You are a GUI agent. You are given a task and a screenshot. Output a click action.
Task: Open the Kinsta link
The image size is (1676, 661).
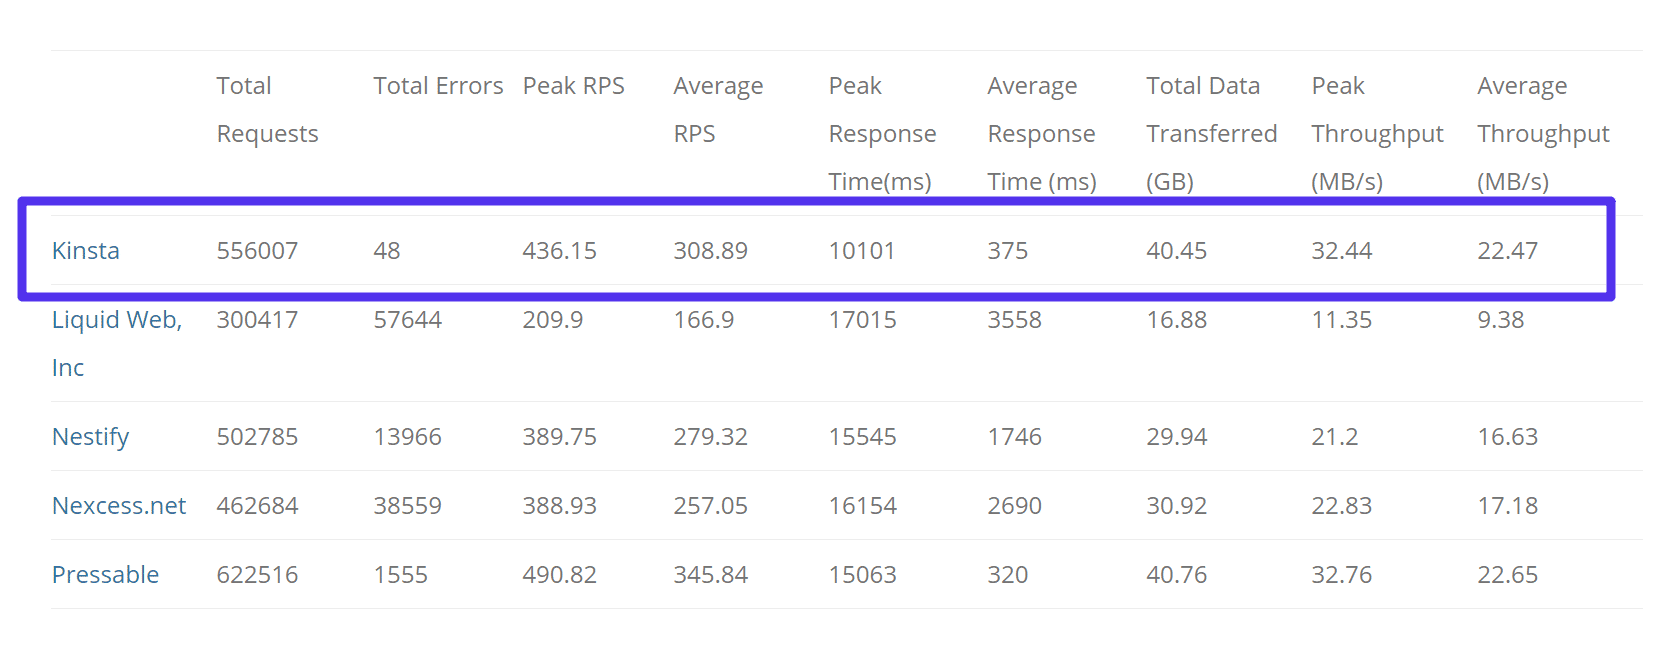[85, 250]
